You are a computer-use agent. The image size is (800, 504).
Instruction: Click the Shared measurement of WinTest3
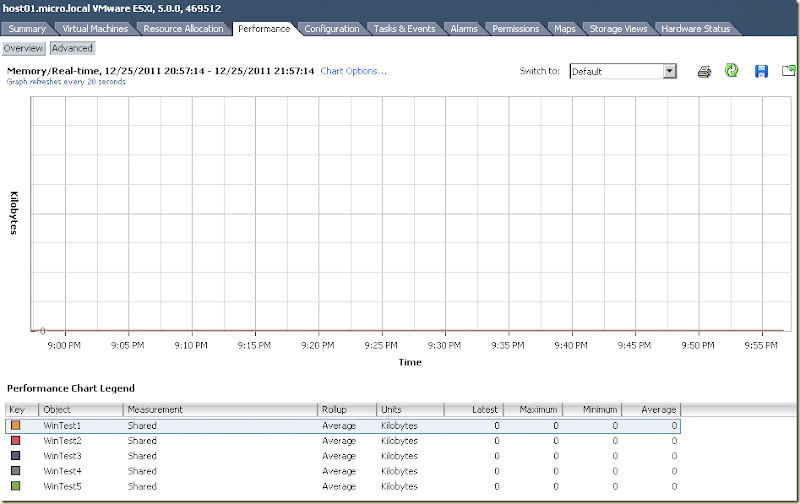(142, 456)
